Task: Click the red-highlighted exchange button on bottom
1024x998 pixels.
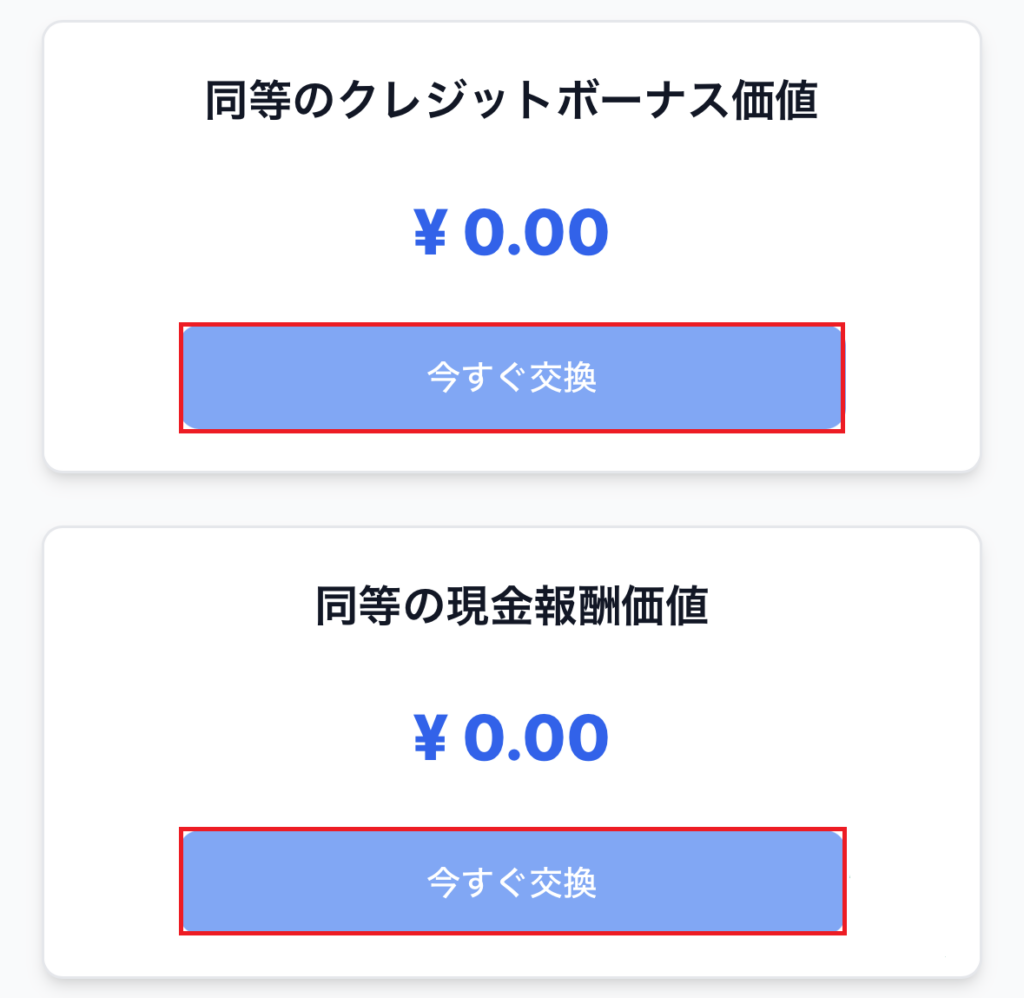Action: click(x=512, y=884)
